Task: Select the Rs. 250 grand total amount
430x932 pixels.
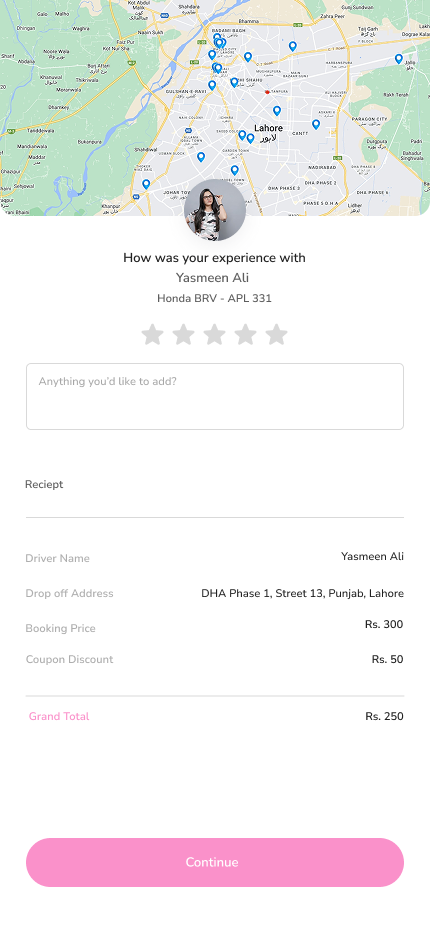Action: tap(384, 716)
